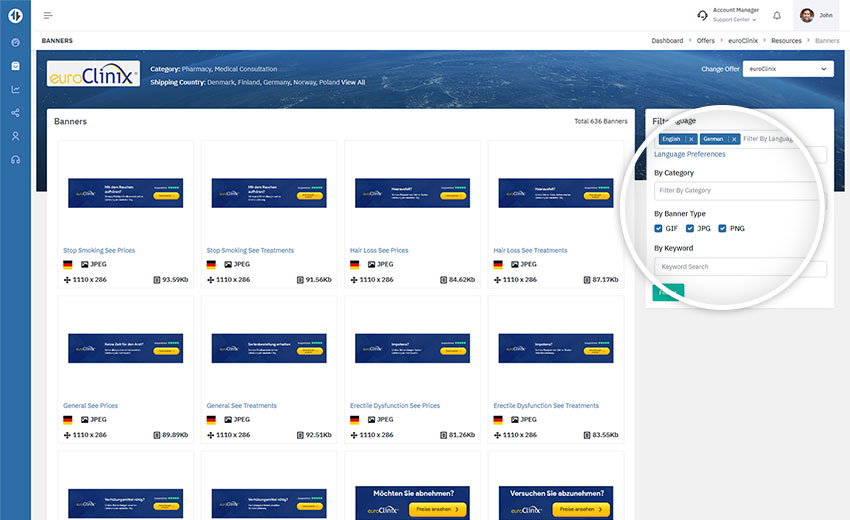Go to Offers breadcrumb
The width and height of the screenshot is (850, 520).
706,41
